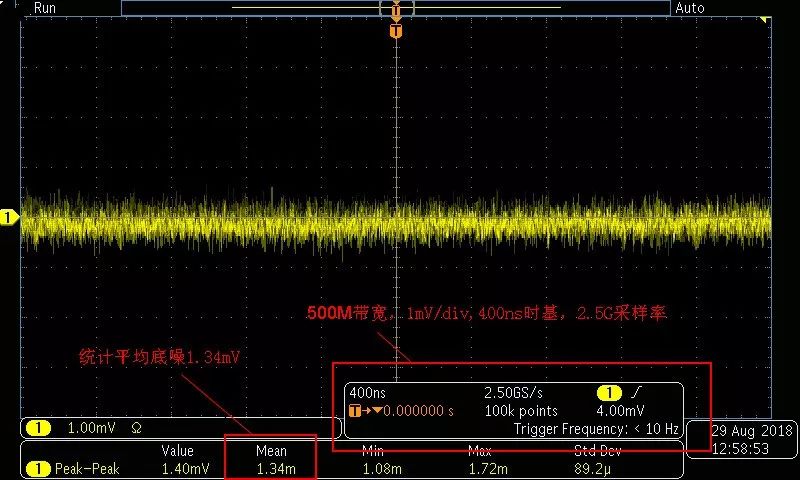Select the 400ns timebase readout
Screen dimensions: 800x480
point(368,393)
